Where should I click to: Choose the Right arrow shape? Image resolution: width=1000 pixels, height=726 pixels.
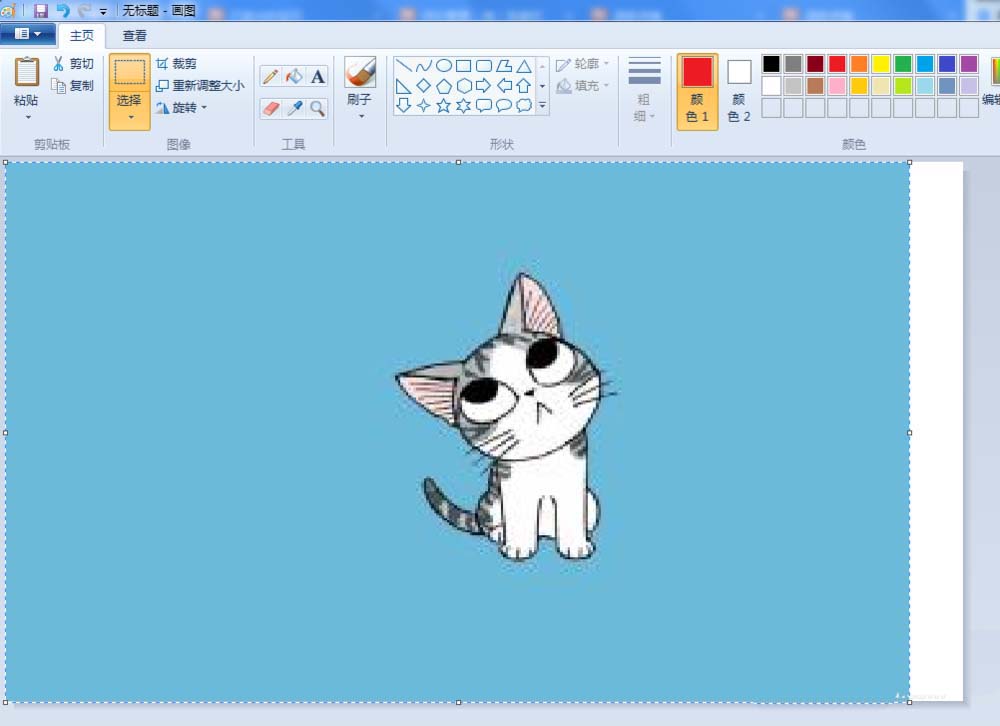484,85
